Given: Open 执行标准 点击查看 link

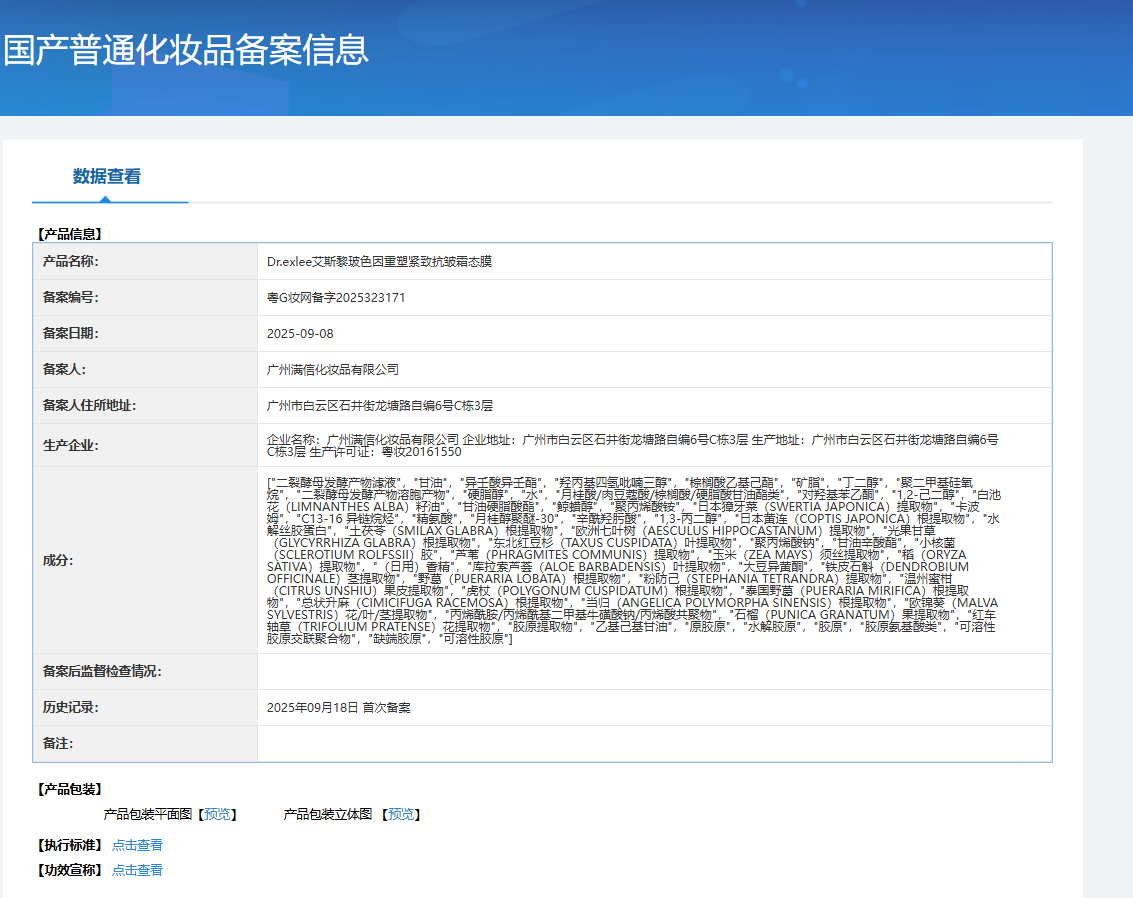Looking at the screenshot, I should tap(137, 845).
